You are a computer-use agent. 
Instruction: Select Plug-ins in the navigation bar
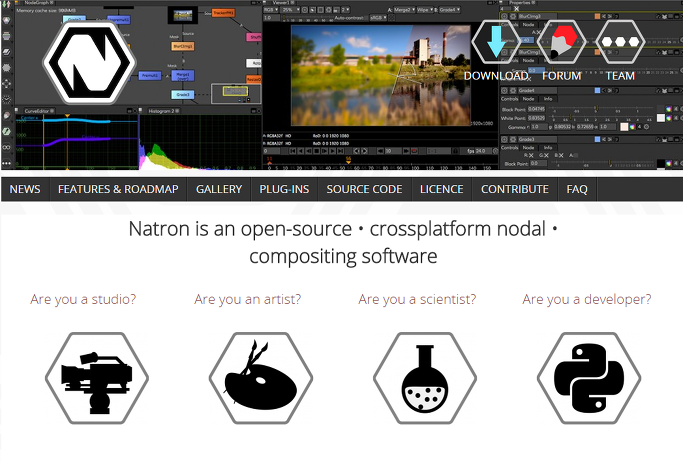click(x=284, y=189)
